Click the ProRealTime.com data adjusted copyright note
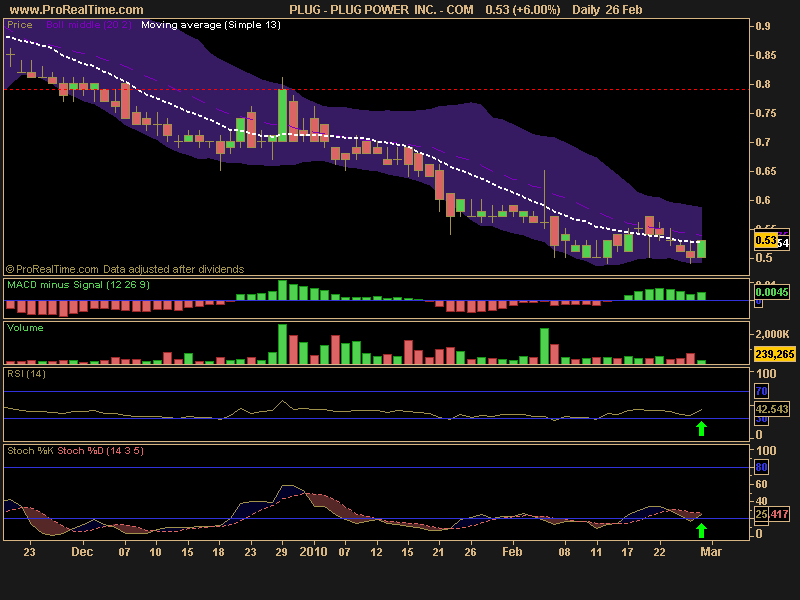Screen dimensions: 800x600 click(125, 269)
